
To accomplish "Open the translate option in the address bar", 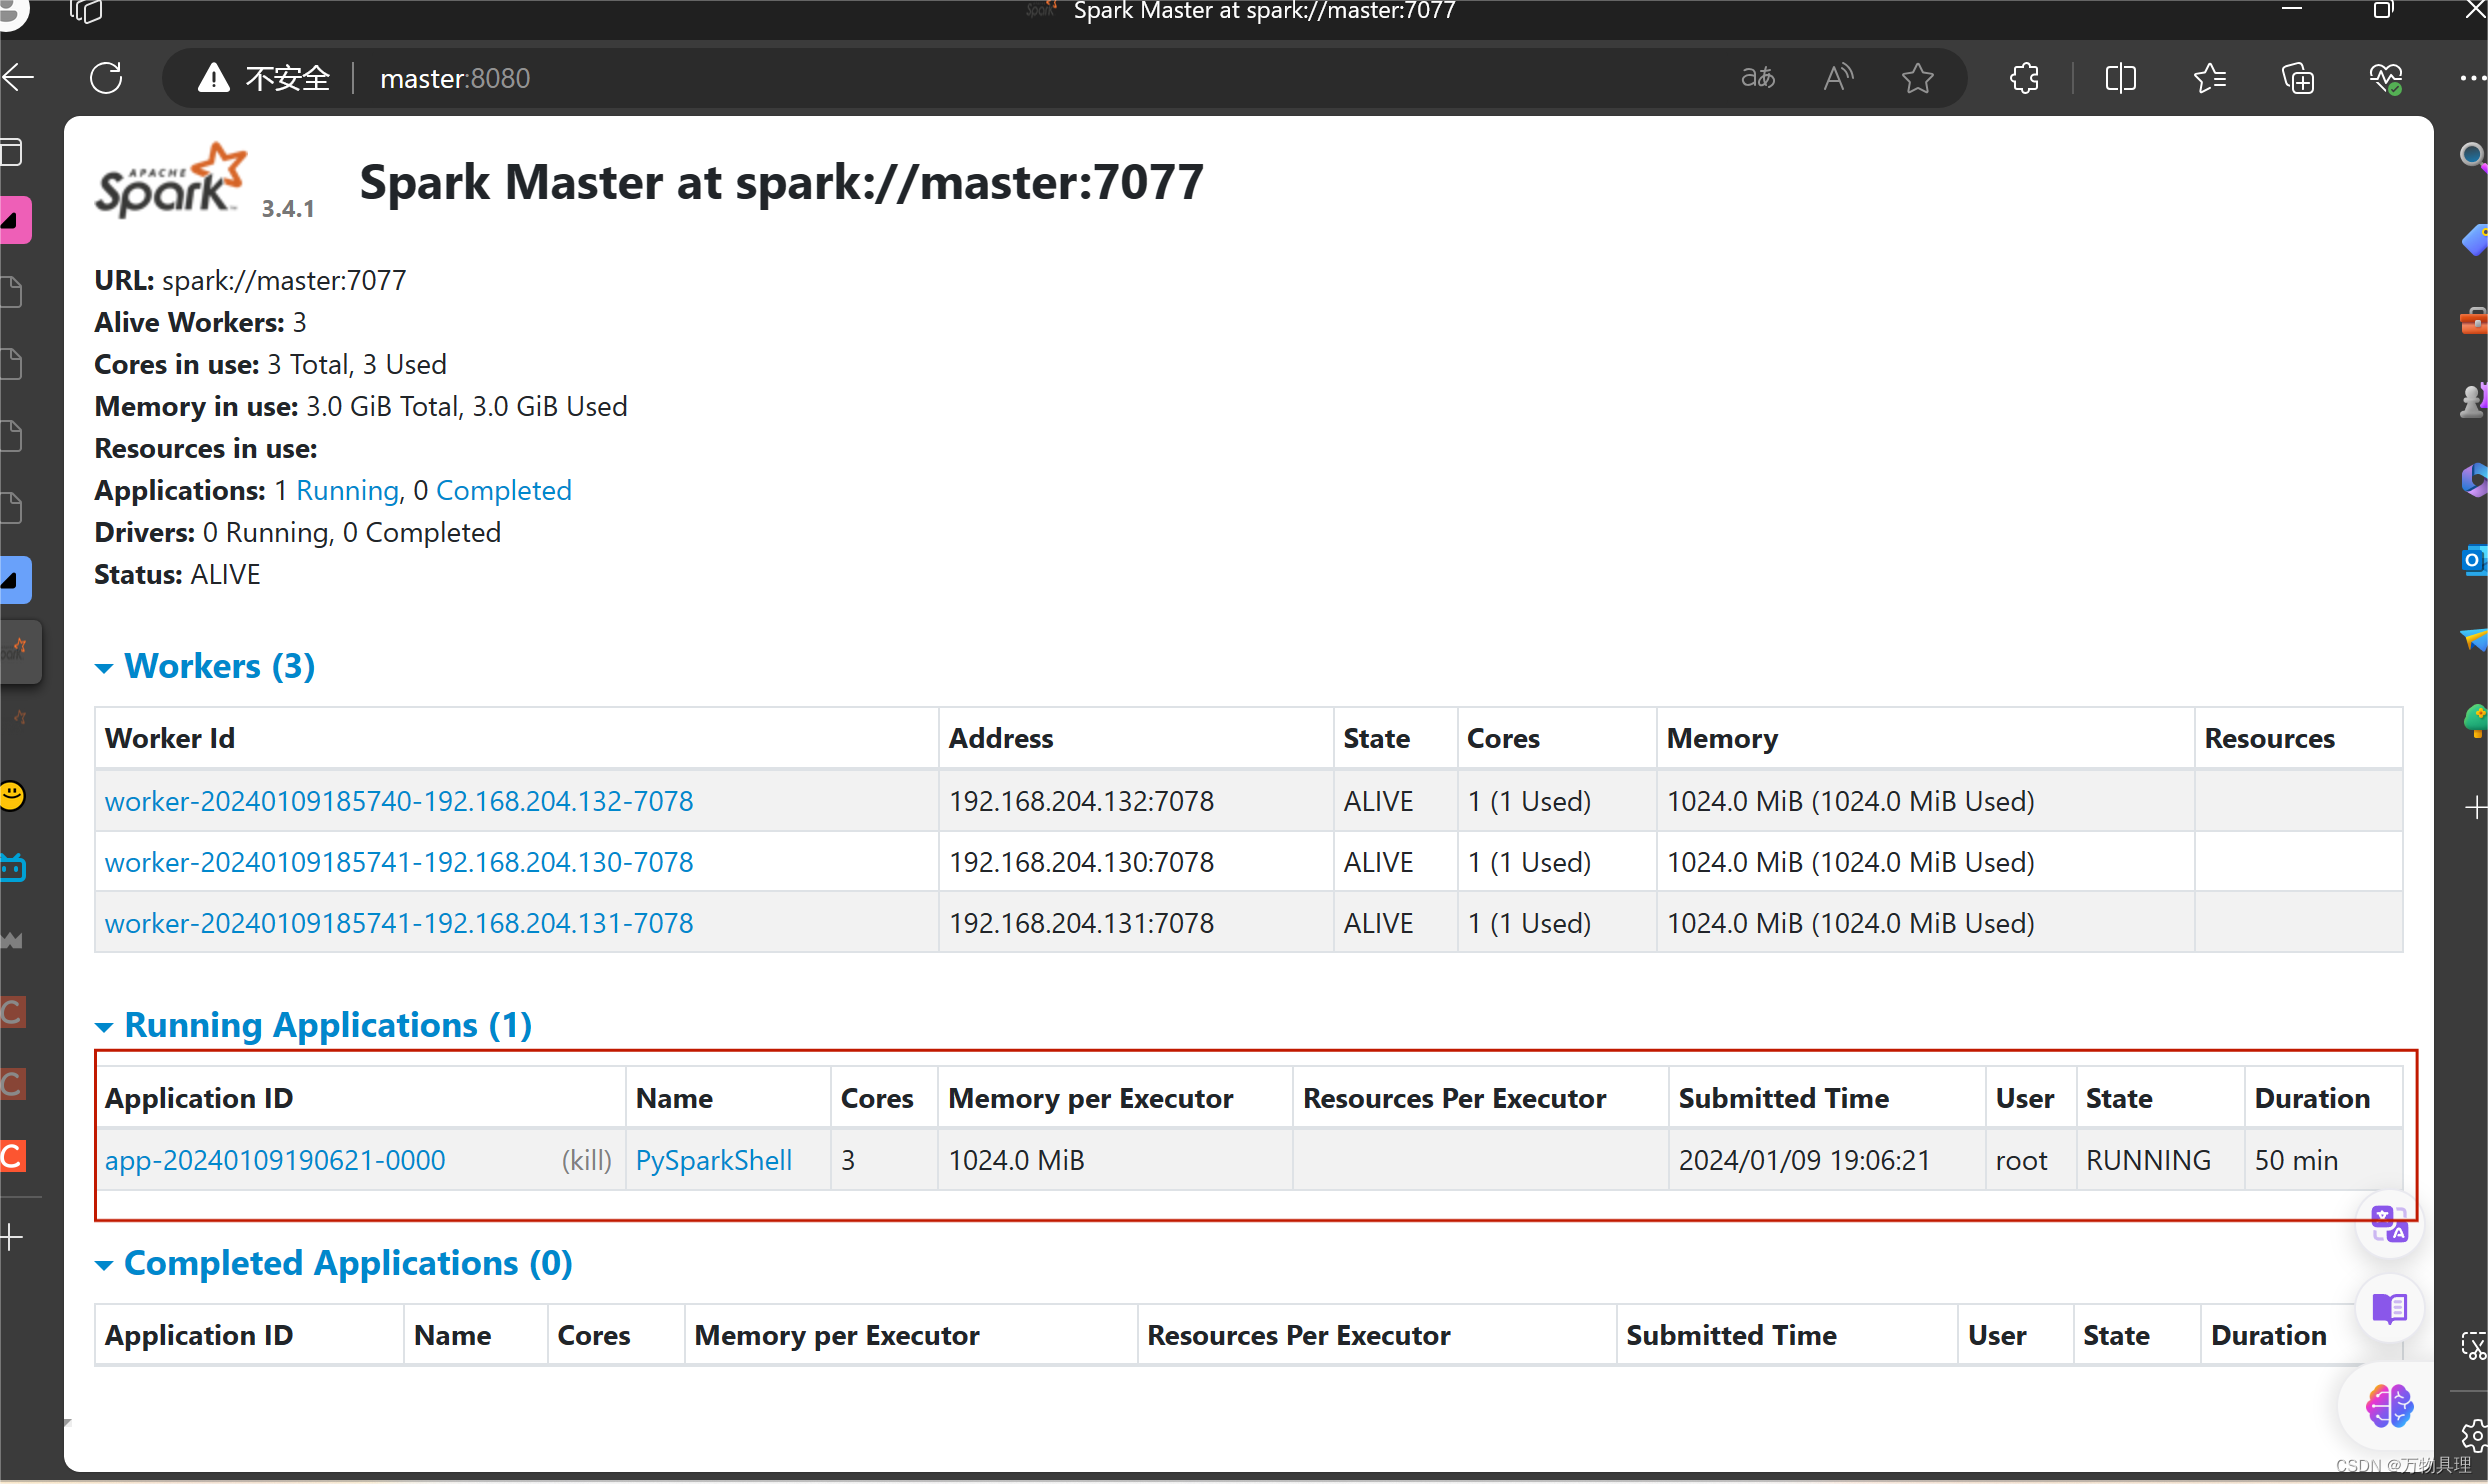I will (x=1758, y=77).
